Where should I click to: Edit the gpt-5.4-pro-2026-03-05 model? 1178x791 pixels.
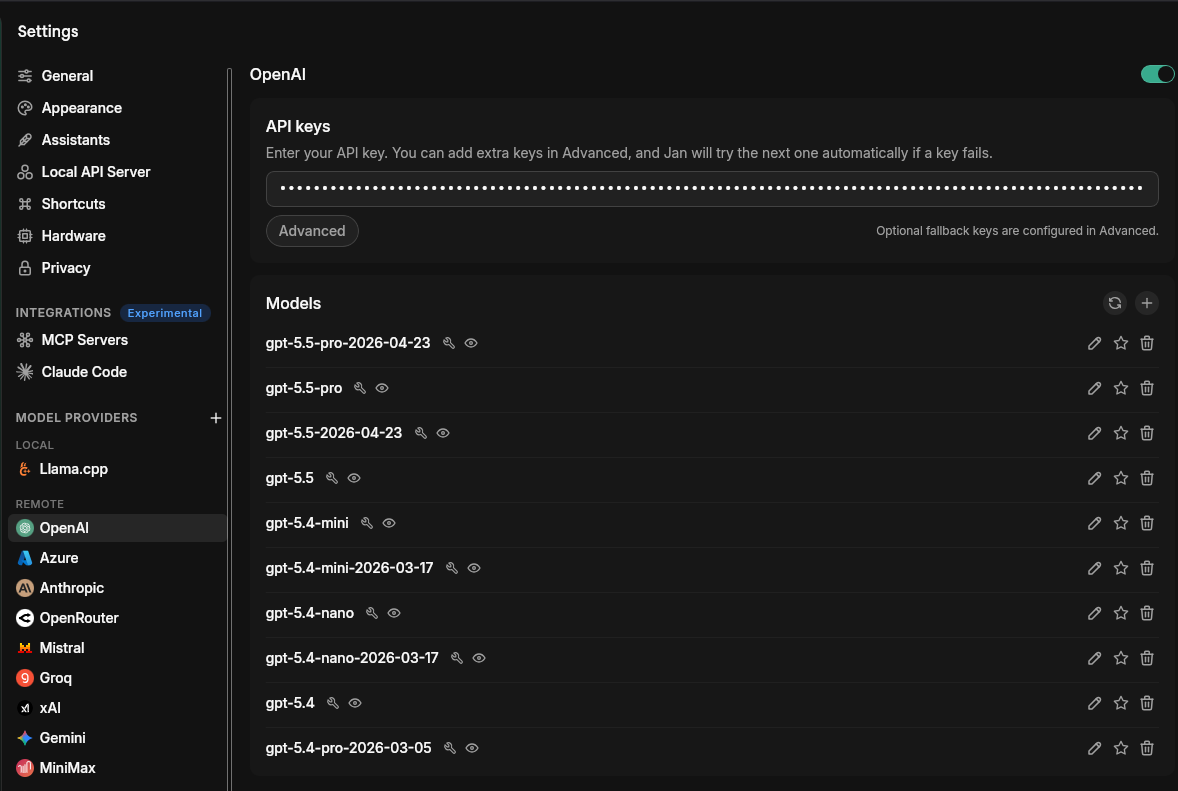(x=1095, y=748)
